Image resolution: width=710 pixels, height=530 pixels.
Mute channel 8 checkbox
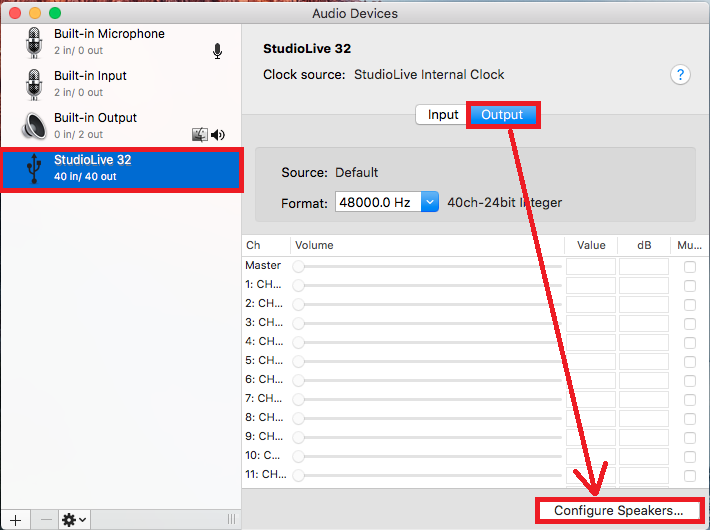point(690,419)
